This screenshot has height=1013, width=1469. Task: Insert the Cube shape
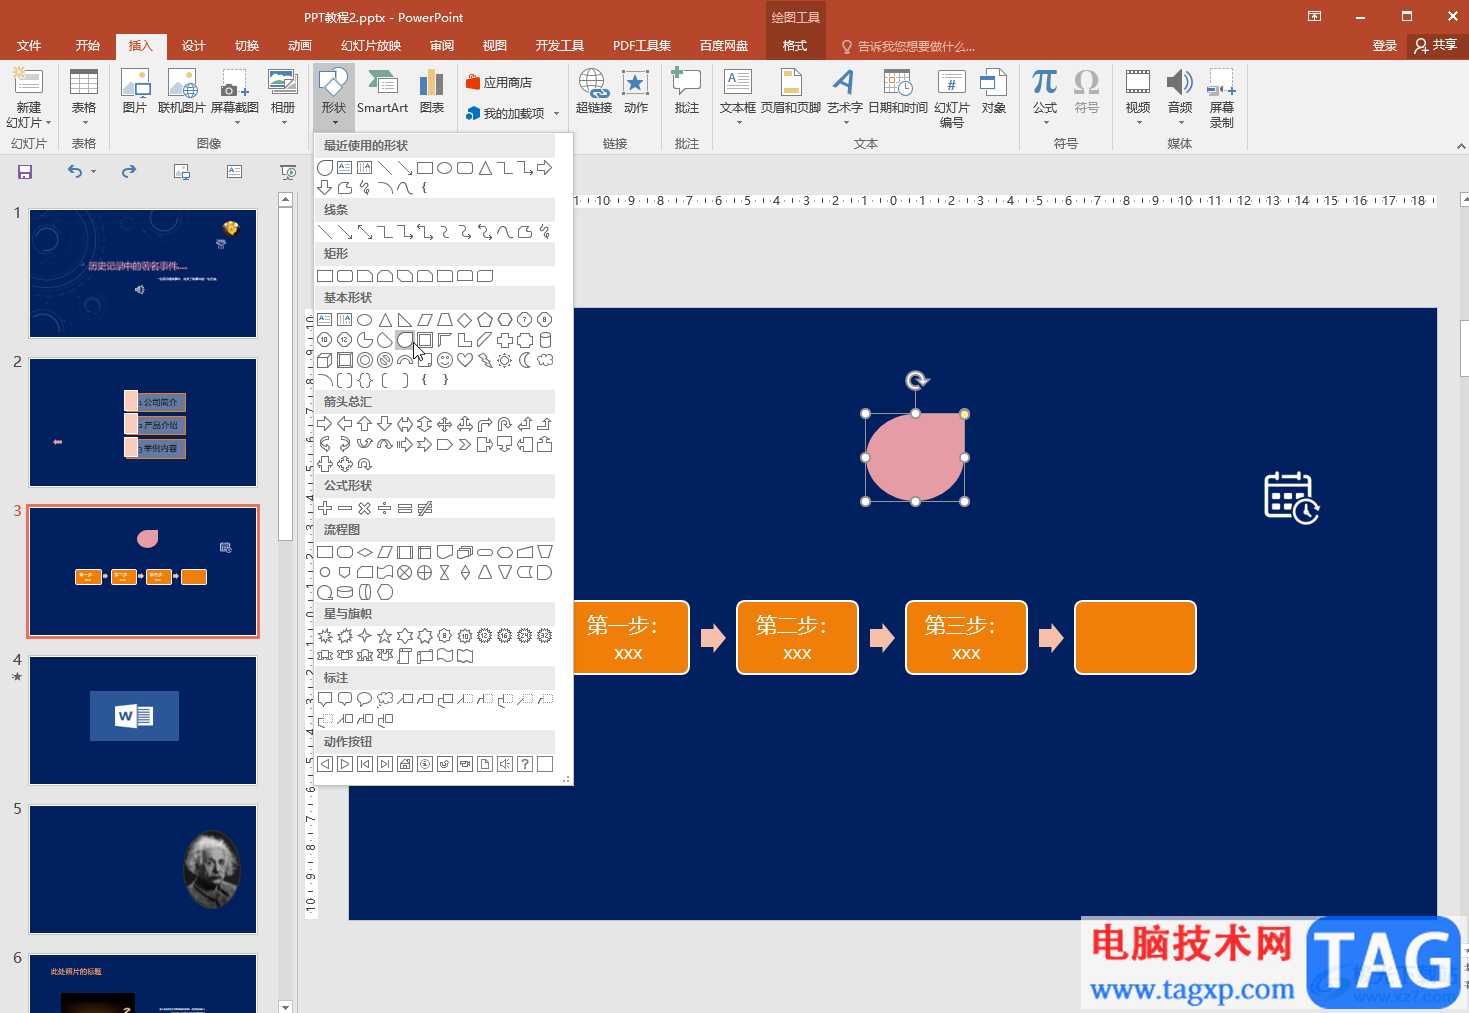tap(325, 360)
